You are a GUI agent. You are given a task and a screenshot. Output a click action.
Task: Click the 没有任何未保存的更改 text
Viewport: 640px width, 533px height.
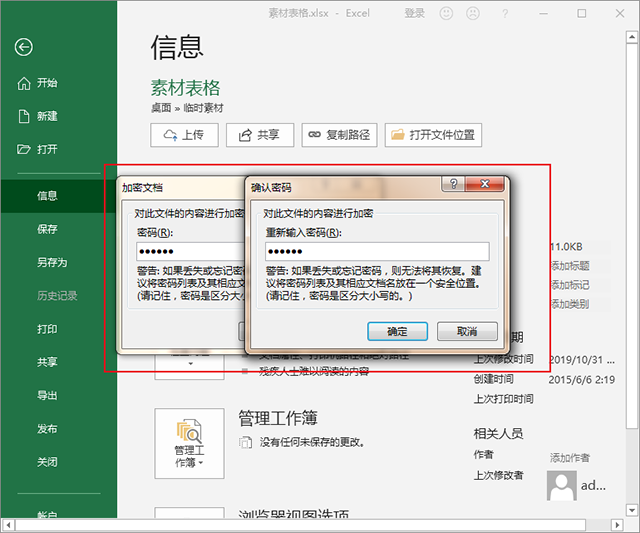pos(312,442)
